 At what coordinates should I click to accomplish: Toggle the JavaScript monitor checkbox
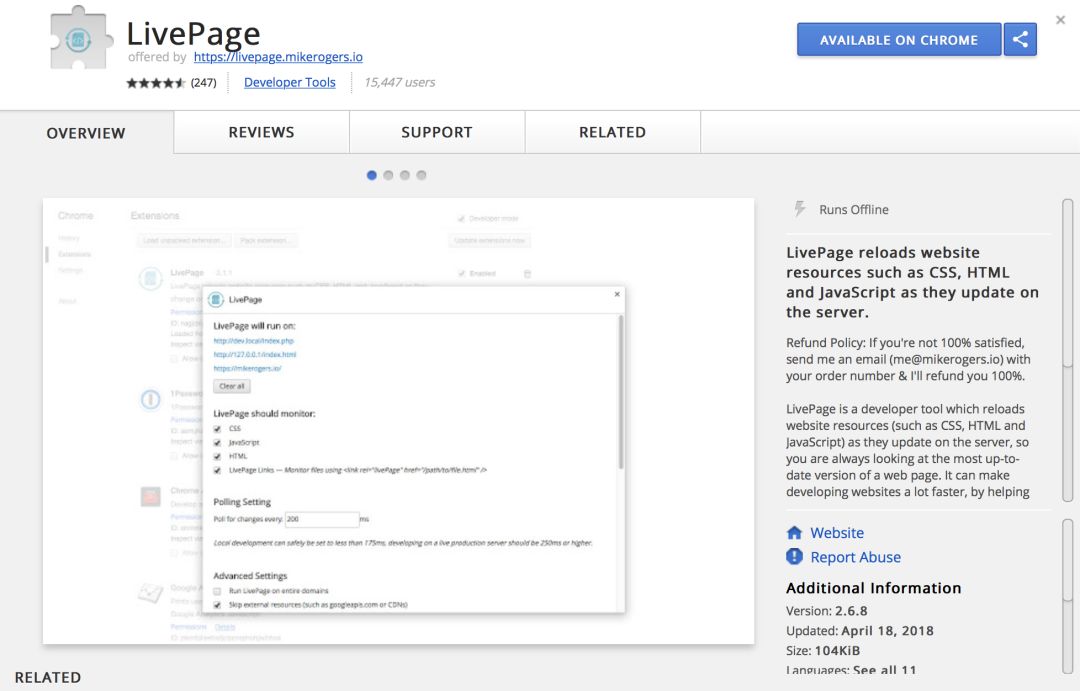[x=218, y=442]
